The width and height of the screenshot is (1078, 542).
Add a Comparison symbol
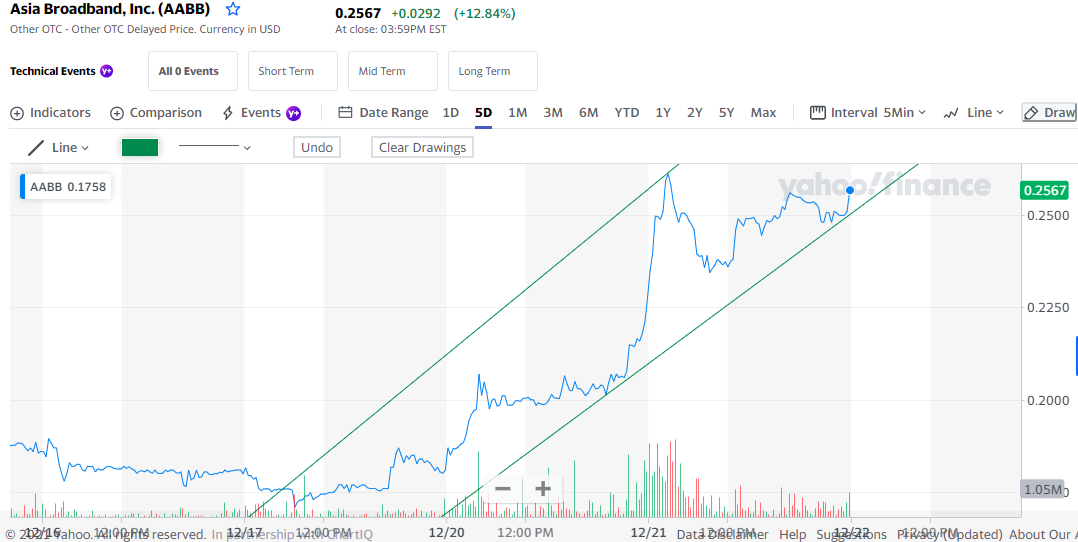(156, 113)
